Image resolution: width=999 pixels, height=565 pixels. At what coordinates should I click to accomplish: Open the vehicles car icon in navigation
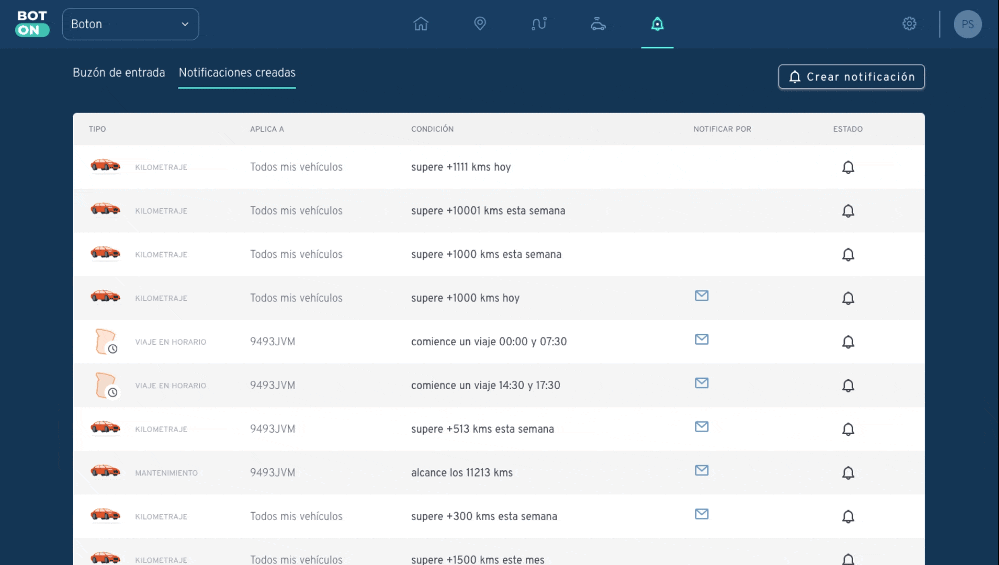598,24
